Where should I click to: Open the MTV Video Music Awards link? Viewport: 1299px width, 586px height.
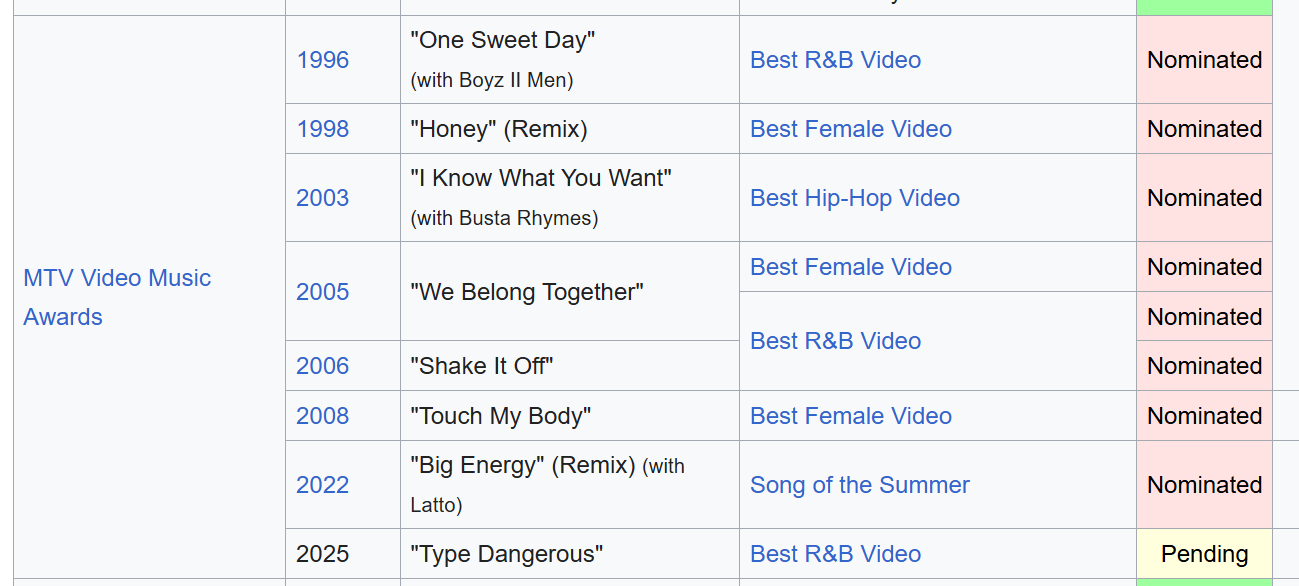click(117, 278)
